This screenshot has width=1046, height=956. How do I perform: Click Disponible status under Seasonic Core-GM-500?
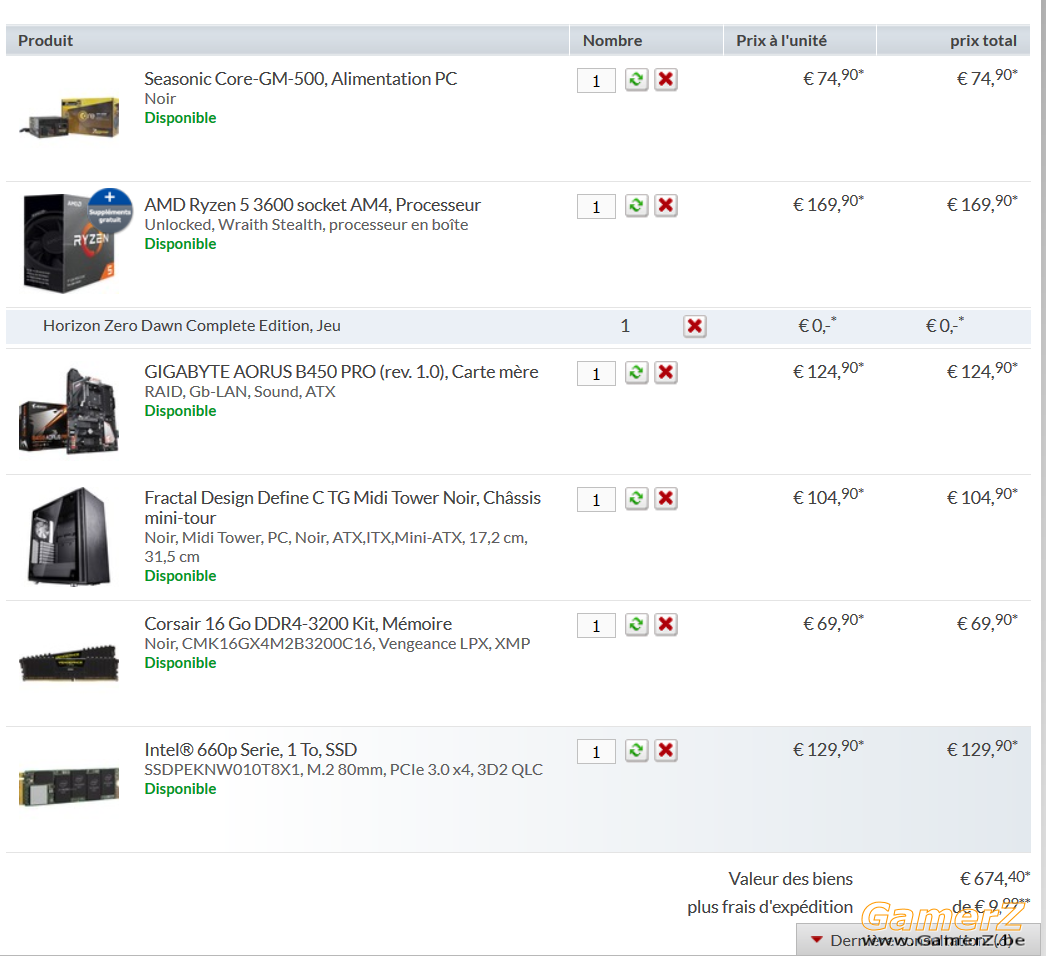181,118
